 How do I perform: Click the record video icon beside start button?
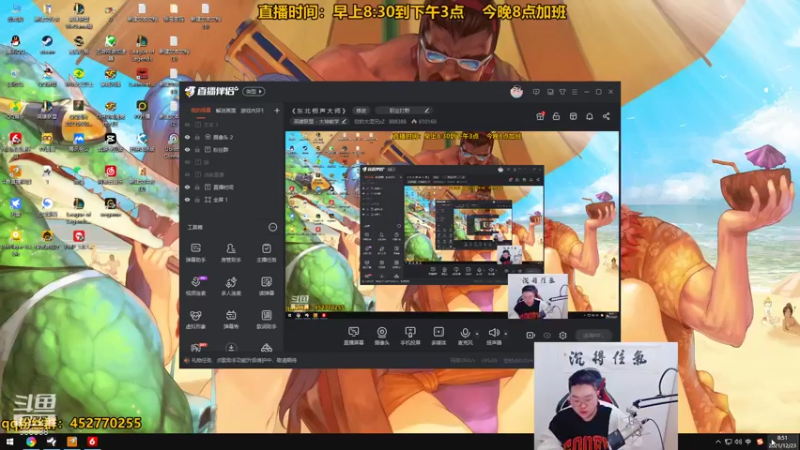531,335
